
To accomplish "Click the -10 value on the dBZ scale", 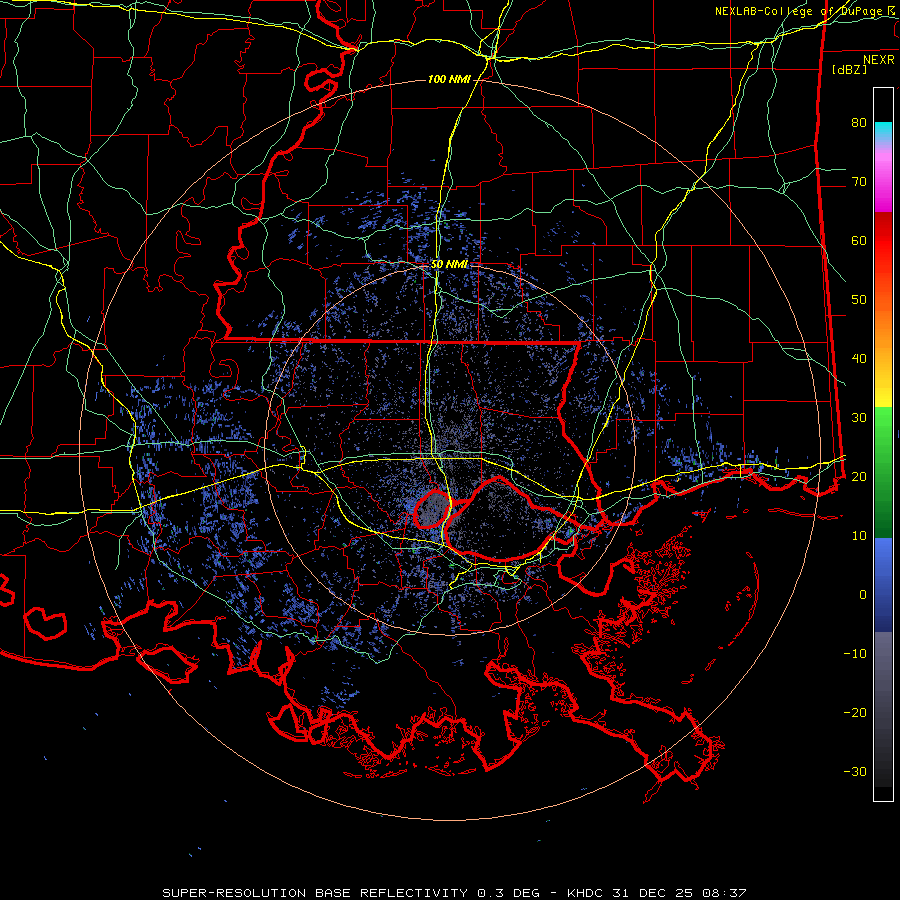I will pos(855,654).
